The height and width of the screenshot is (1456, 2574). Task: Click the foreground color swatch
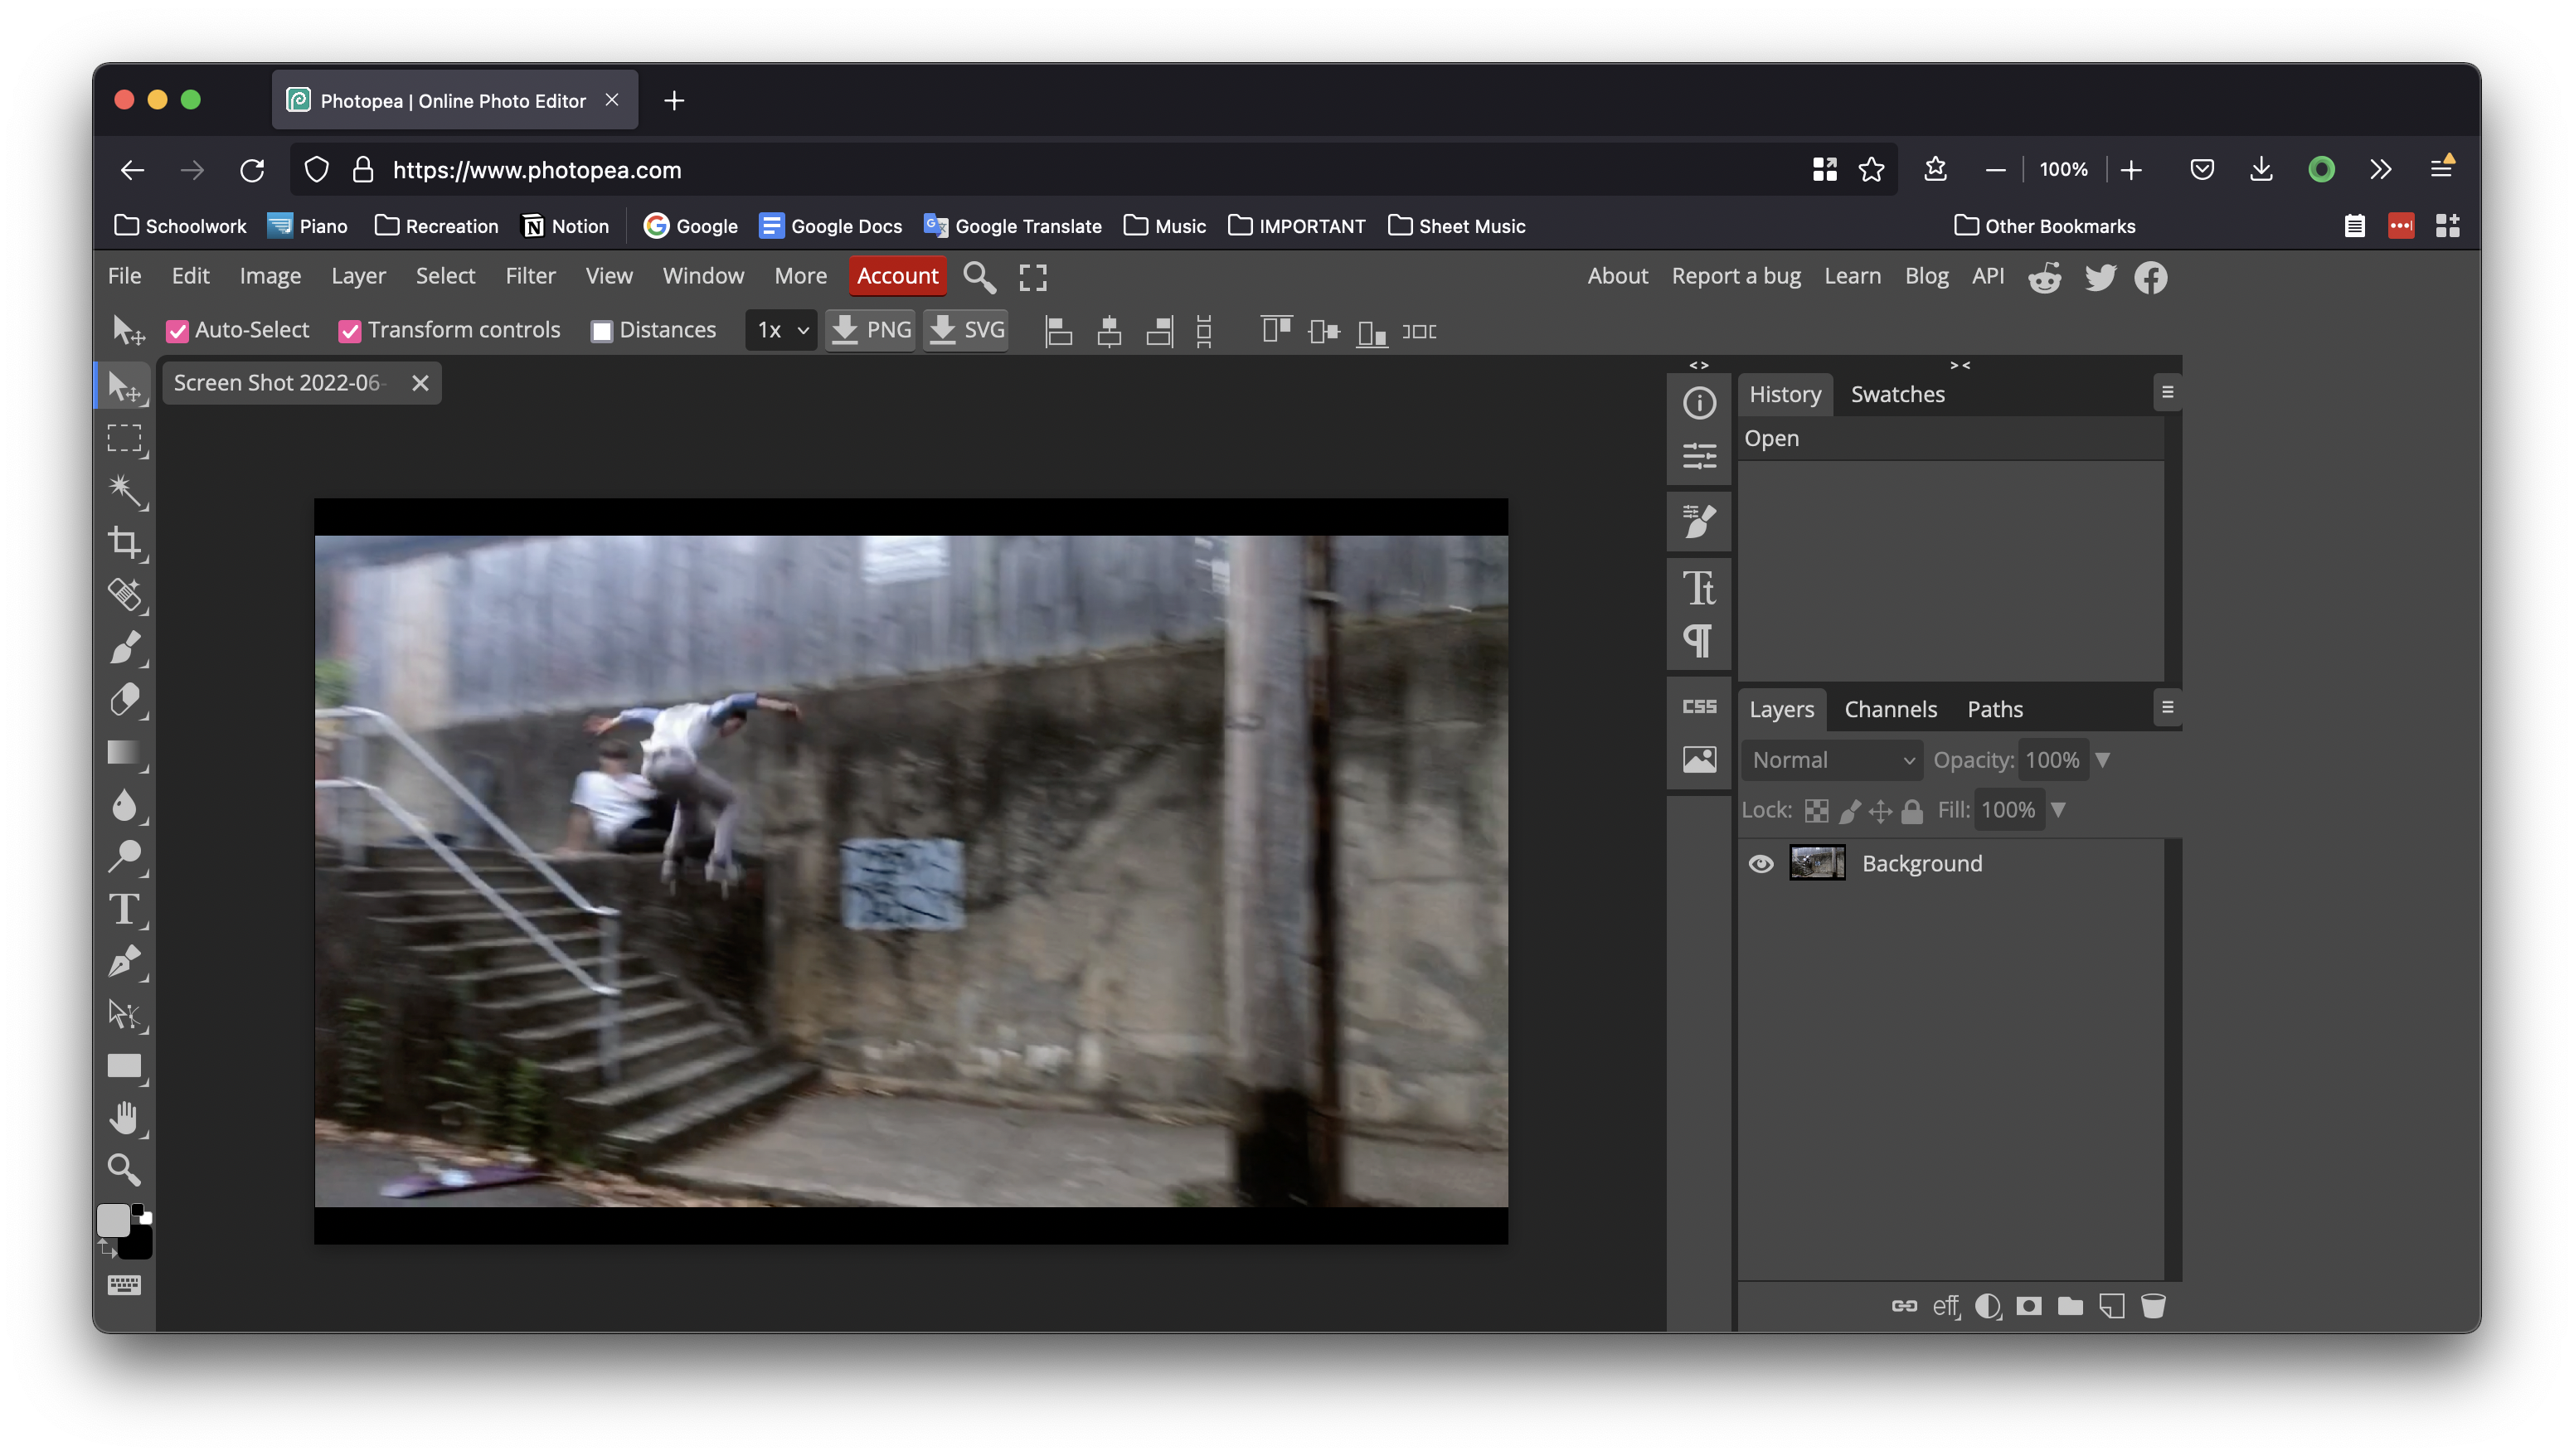click(x=113, y=1220)
